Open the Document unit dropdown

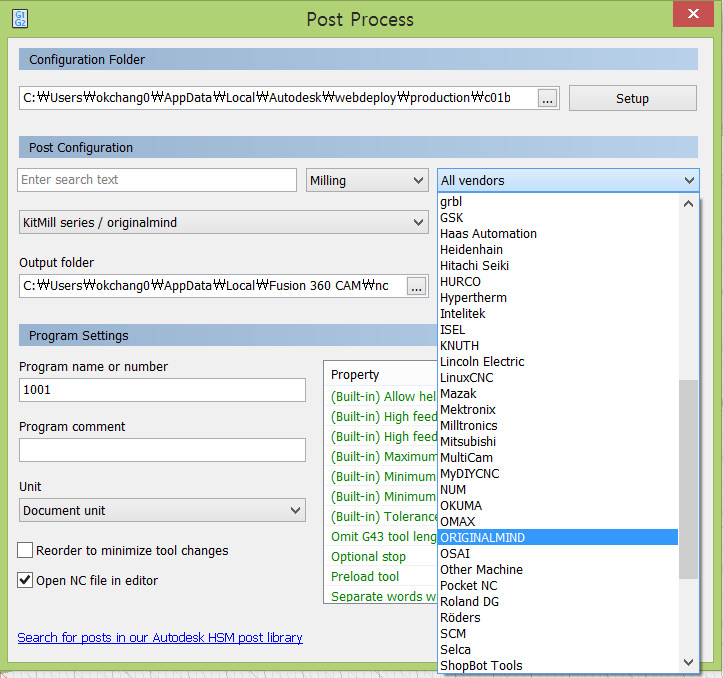coord(162,510)
